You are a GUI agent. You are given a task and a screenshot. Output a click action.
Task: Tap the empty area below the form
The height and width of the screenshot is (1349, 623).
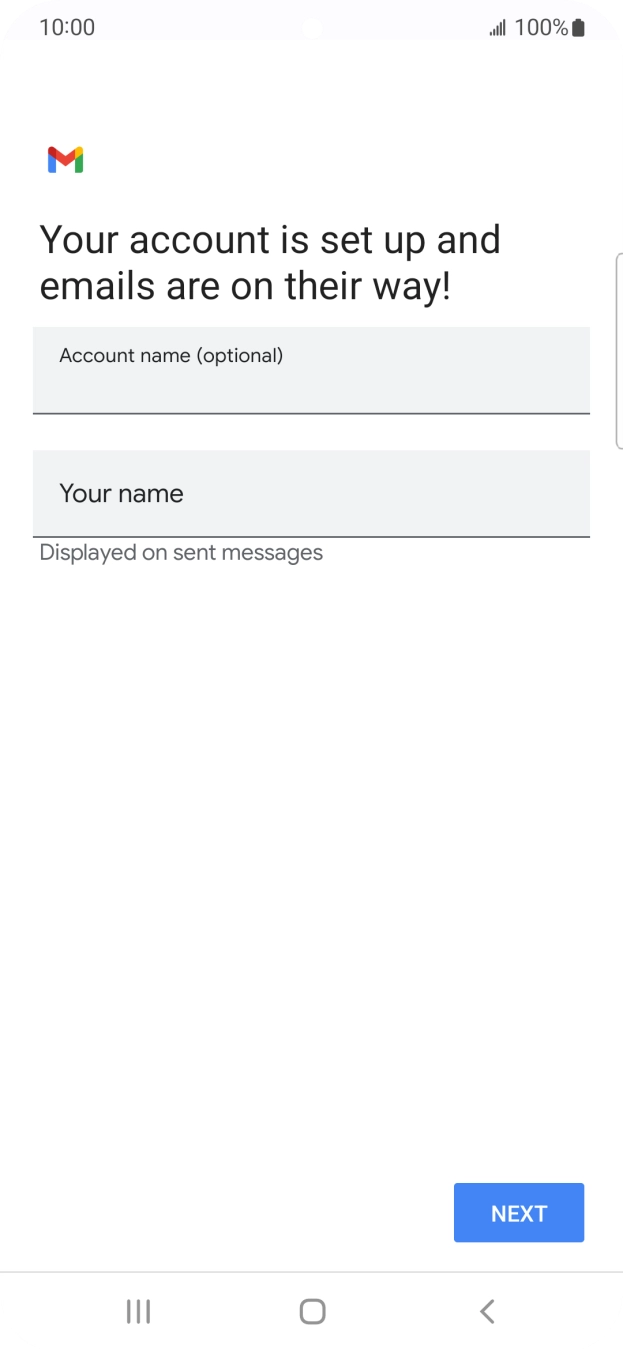311,850
